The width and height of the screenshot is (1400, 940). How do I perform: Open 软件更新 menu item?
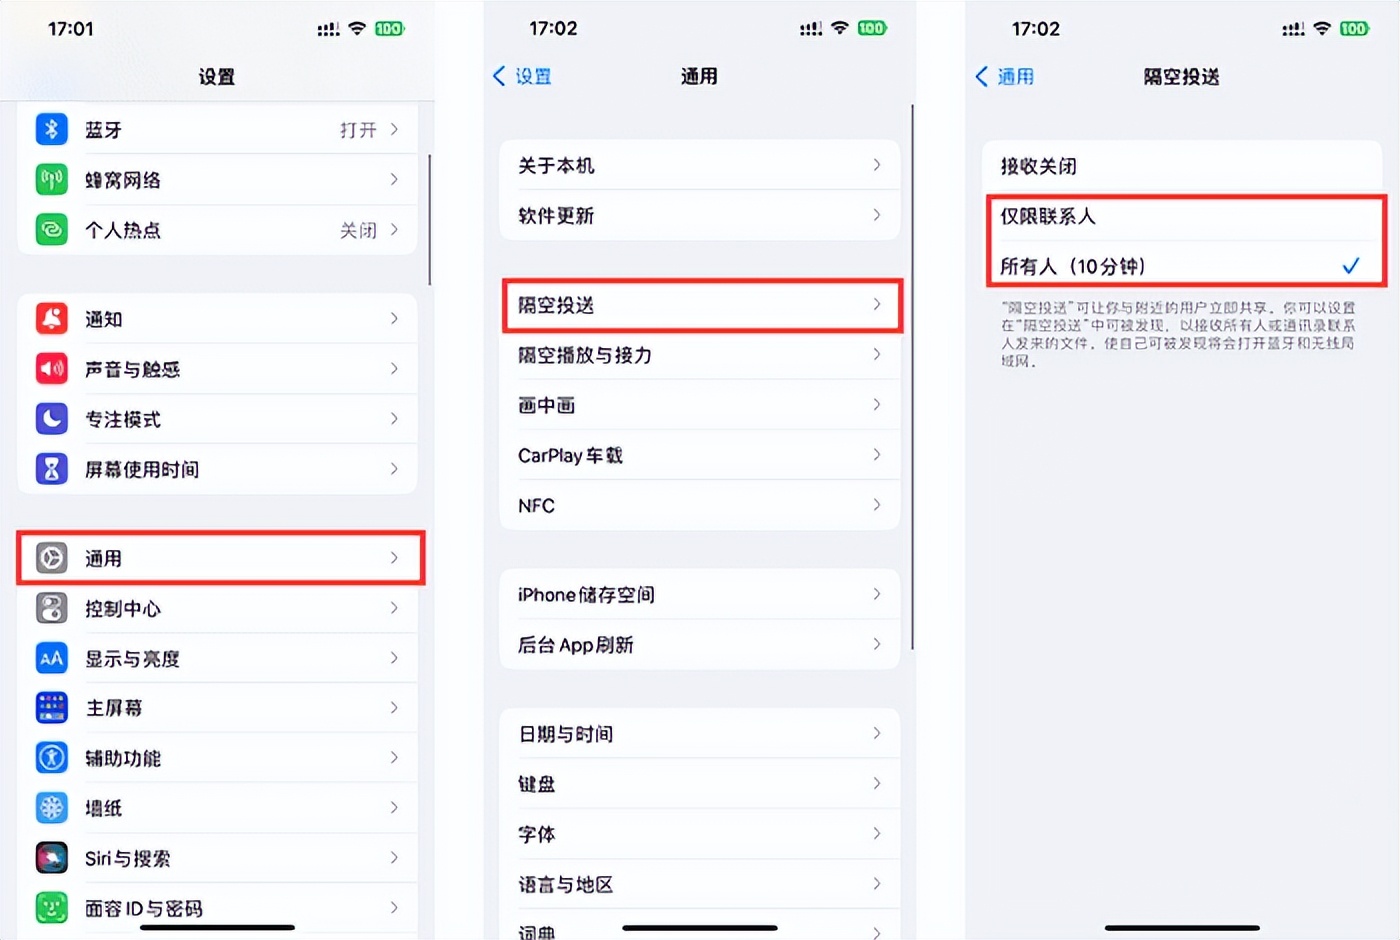pos(700,215)
